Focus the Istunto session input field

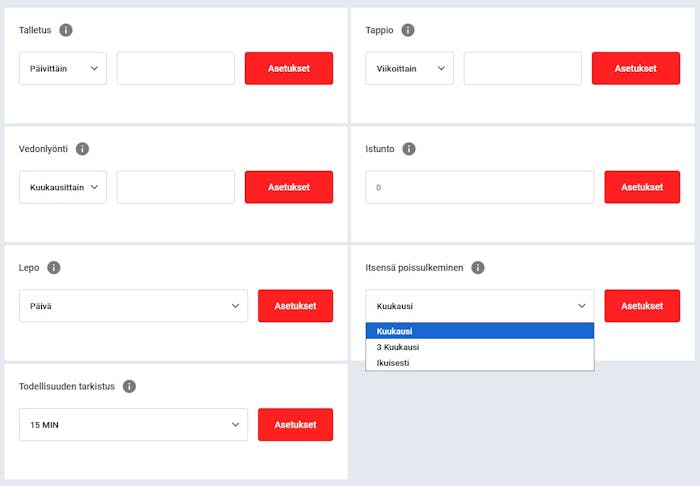coord(480,187)
